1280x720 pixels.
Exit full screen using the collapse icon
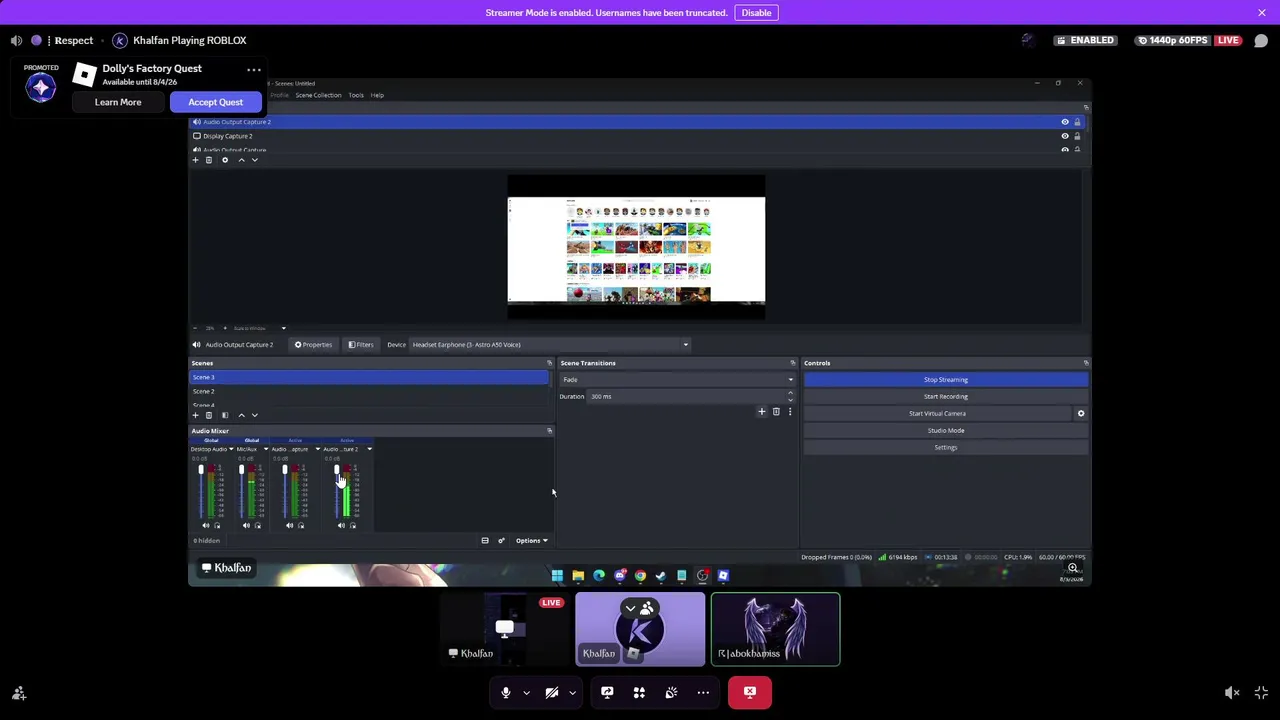tap(1261, 692)
